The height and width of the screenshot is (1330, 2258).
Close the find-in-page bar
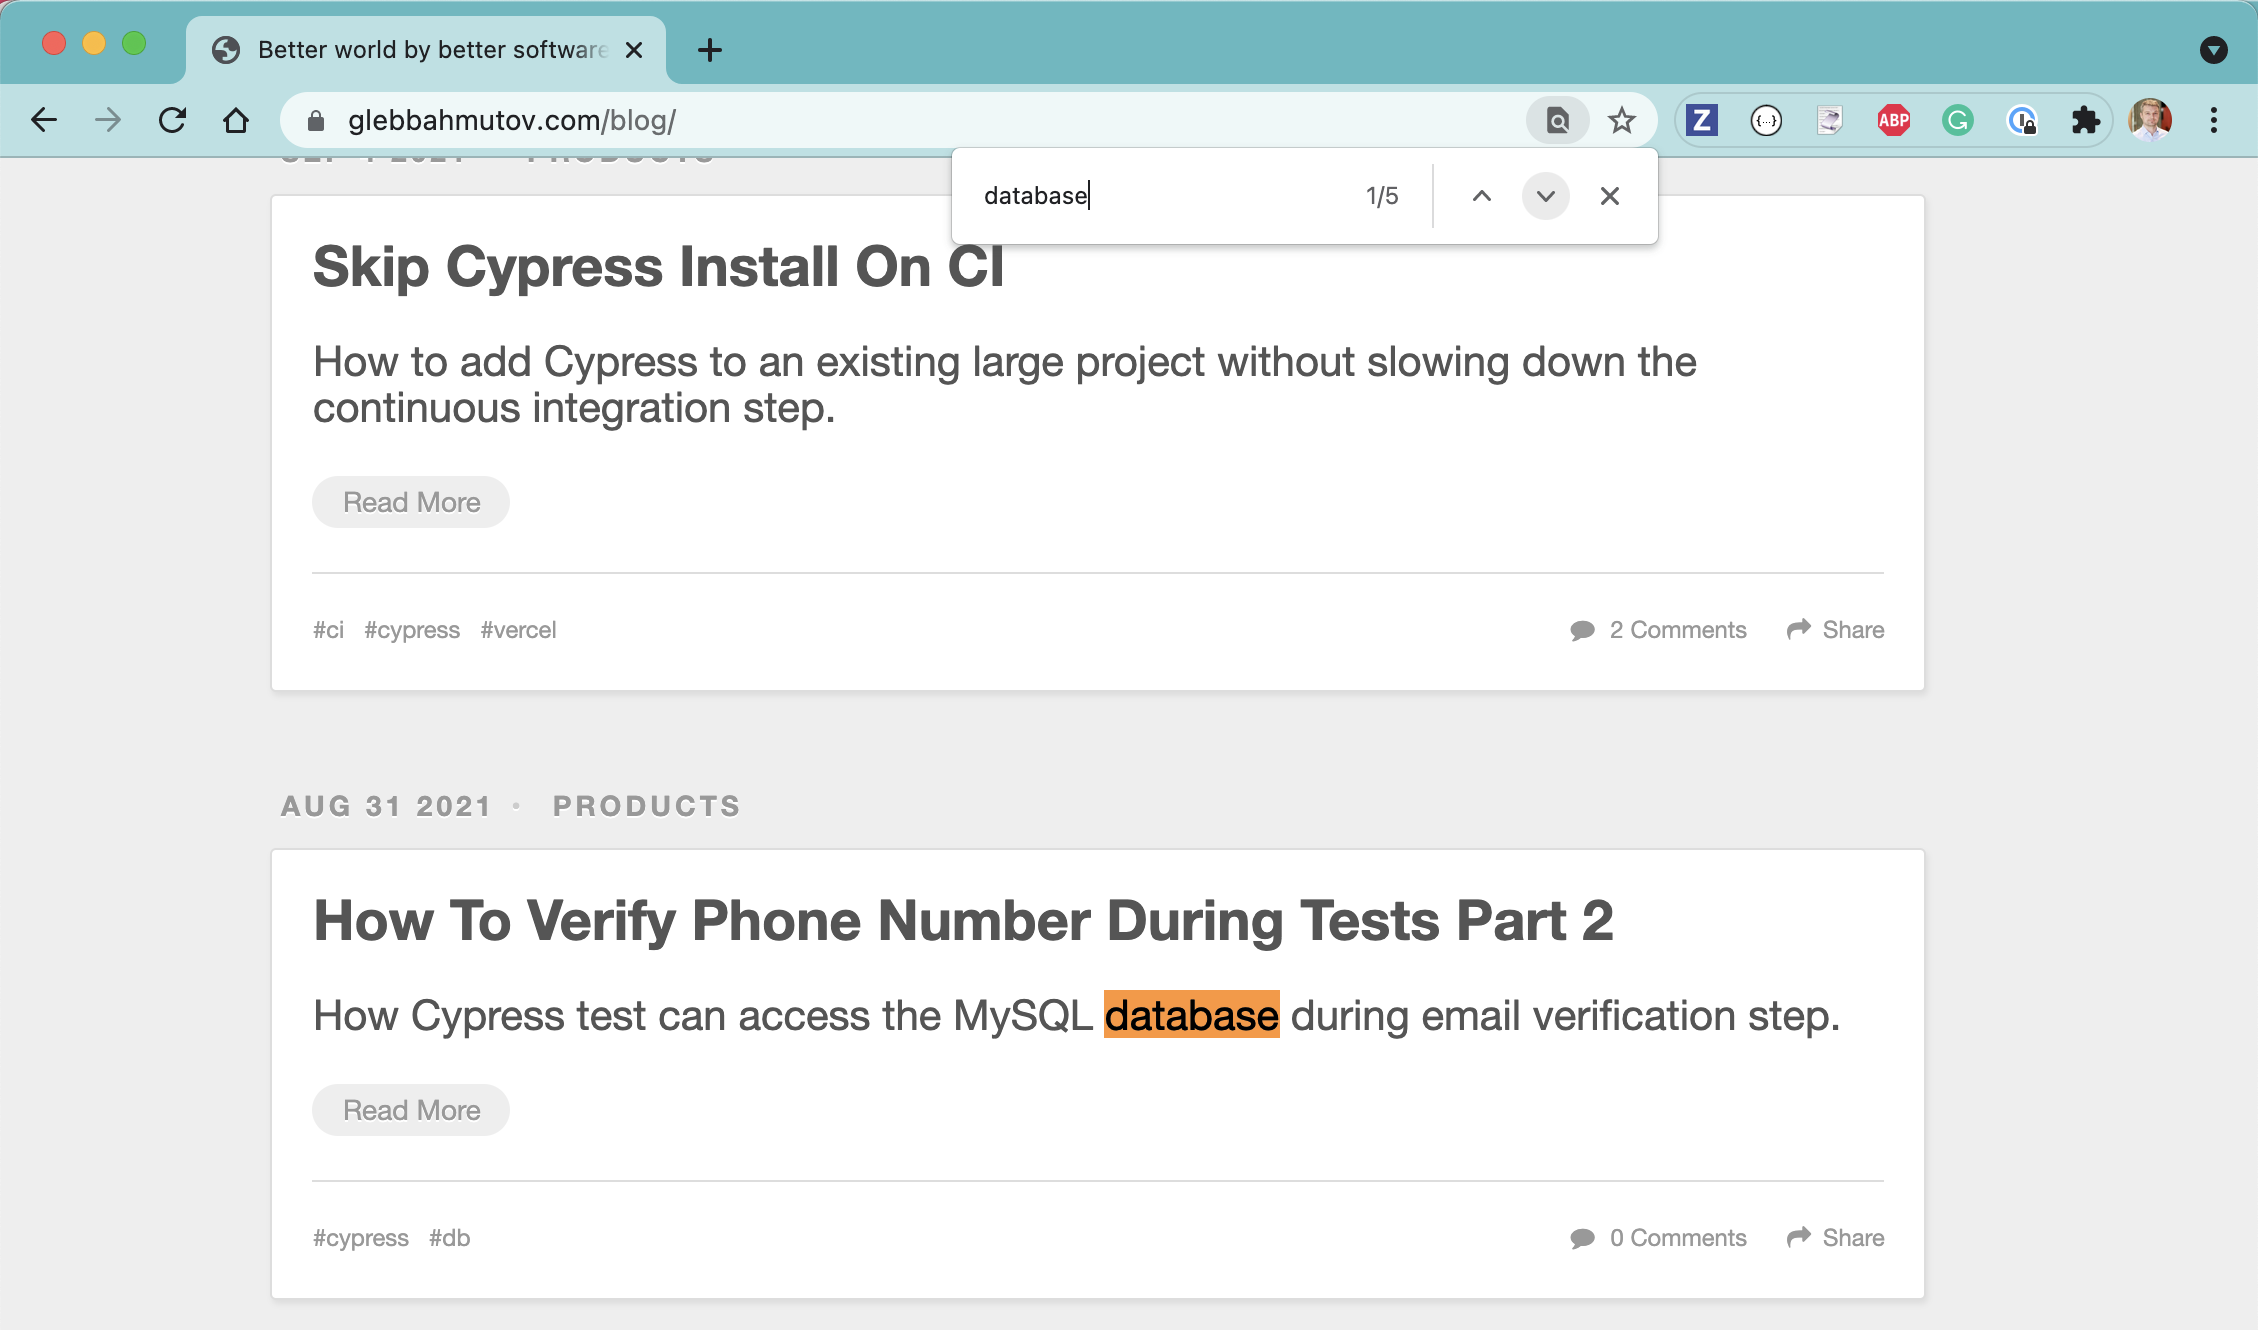click(x=1609, y=196)
